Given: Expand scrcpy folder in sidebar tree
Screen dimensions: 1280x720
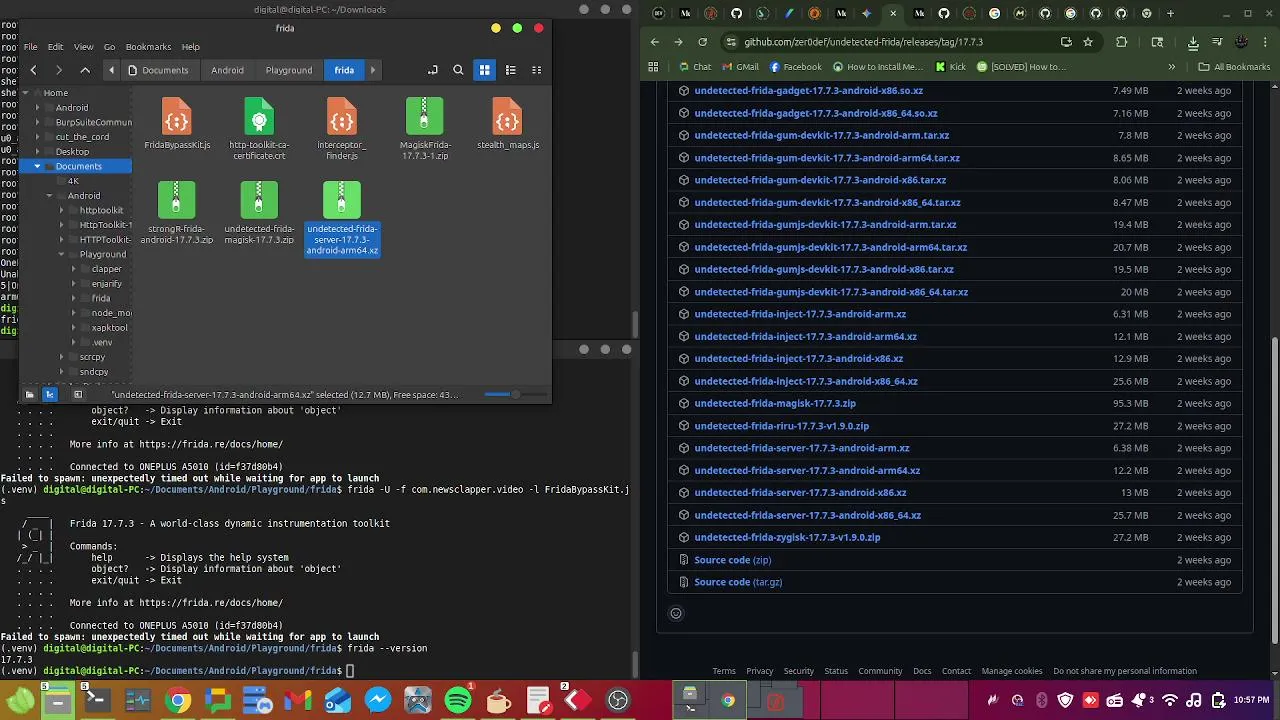Looking at the screenshot, I should [61, 357].
